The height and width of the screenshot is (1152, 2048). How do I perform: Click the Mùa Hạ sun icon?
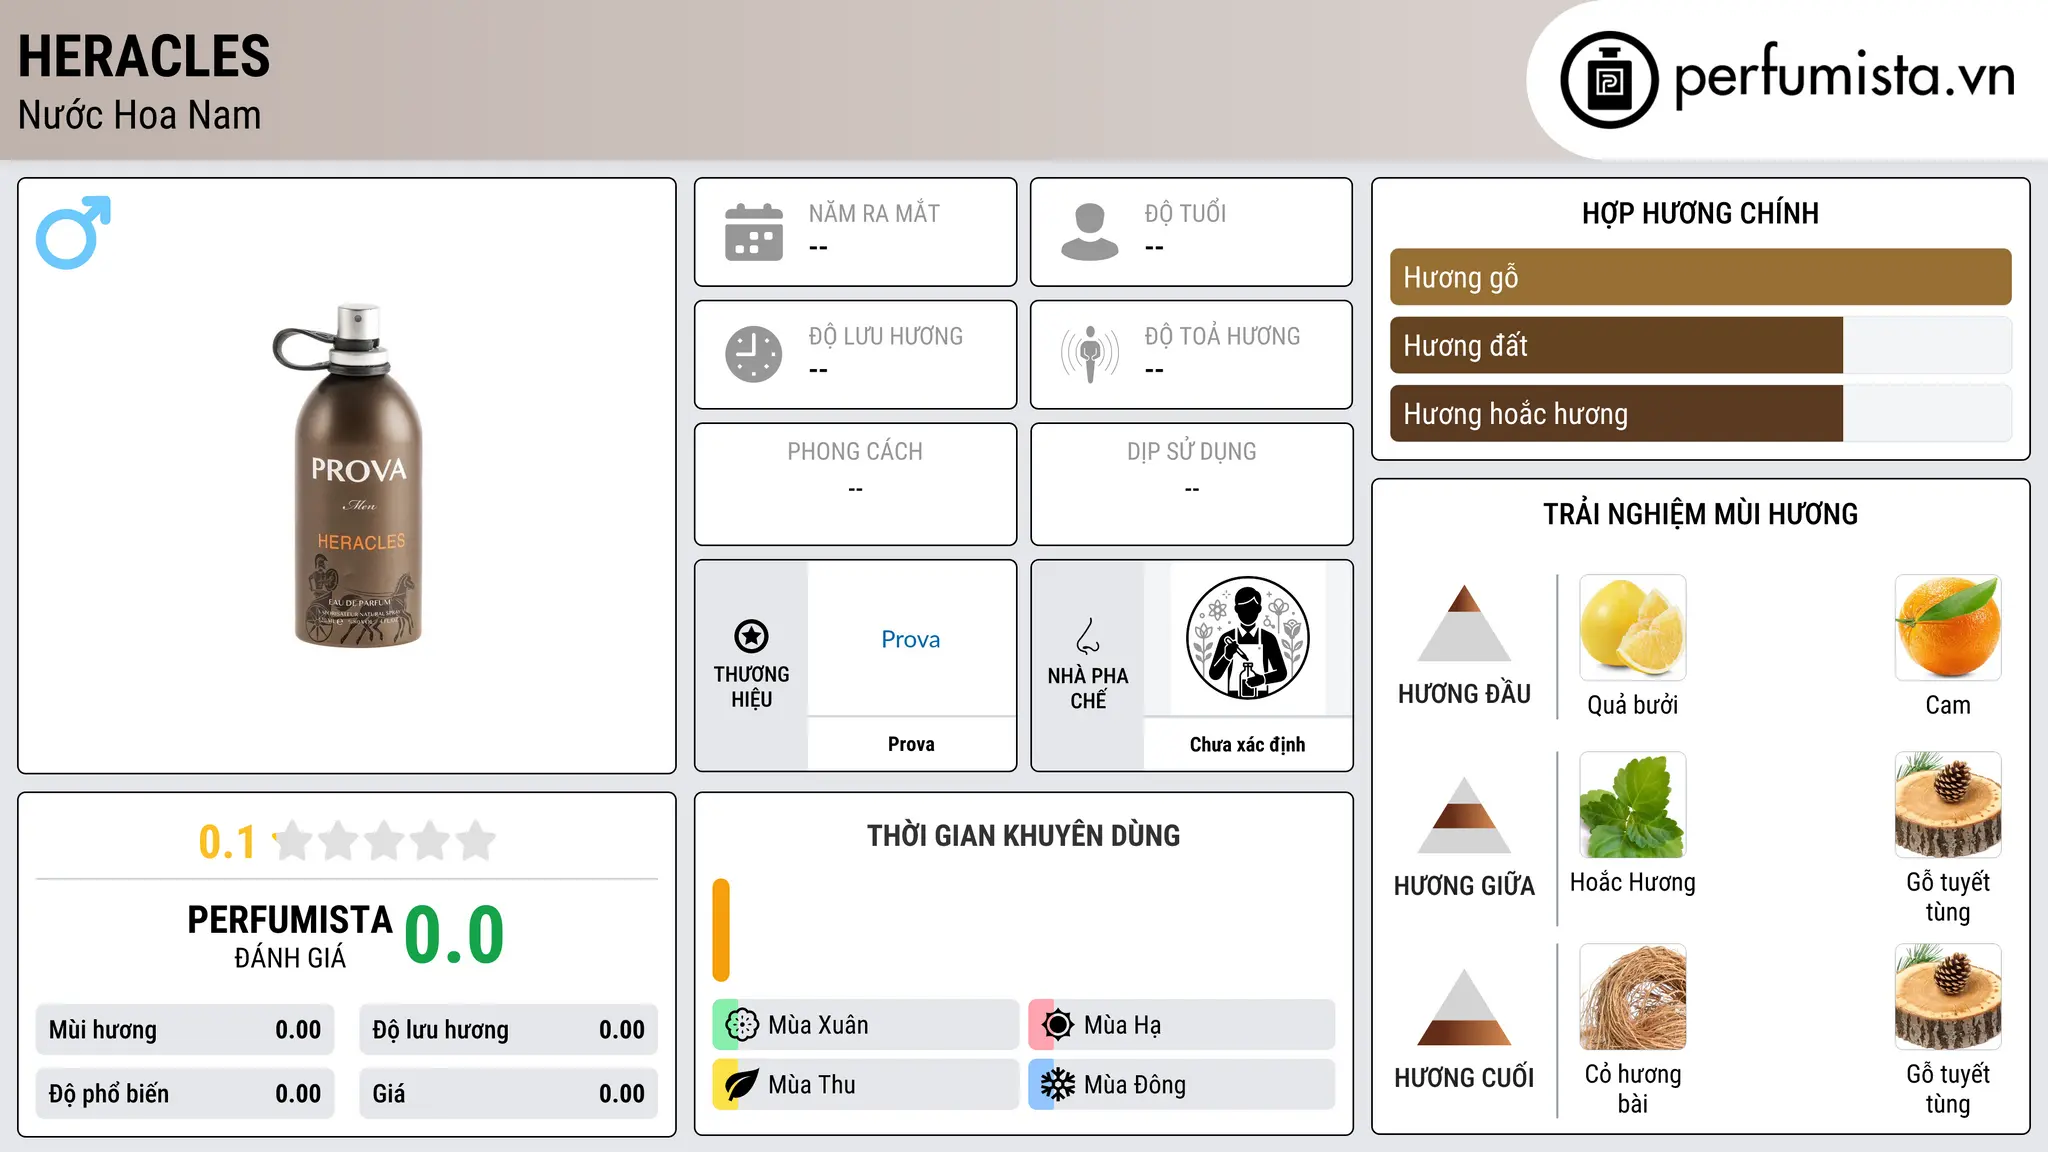click(1058, 1025)
